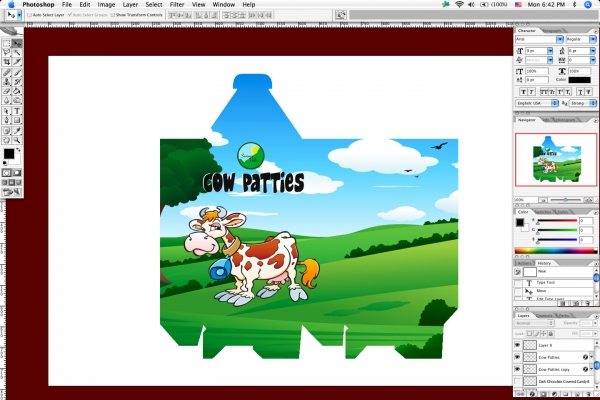
Task: Reset default foreground and background colors
Action: pyautogui.click(x=5, y=163)
